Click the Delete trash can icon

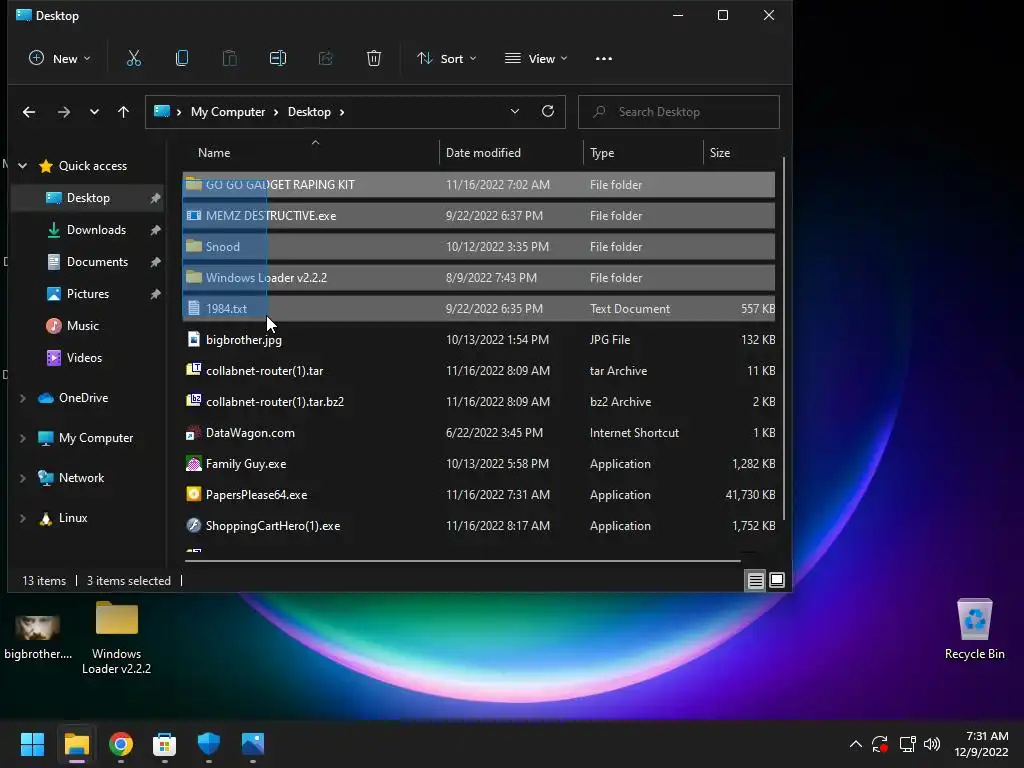point(374,59)
